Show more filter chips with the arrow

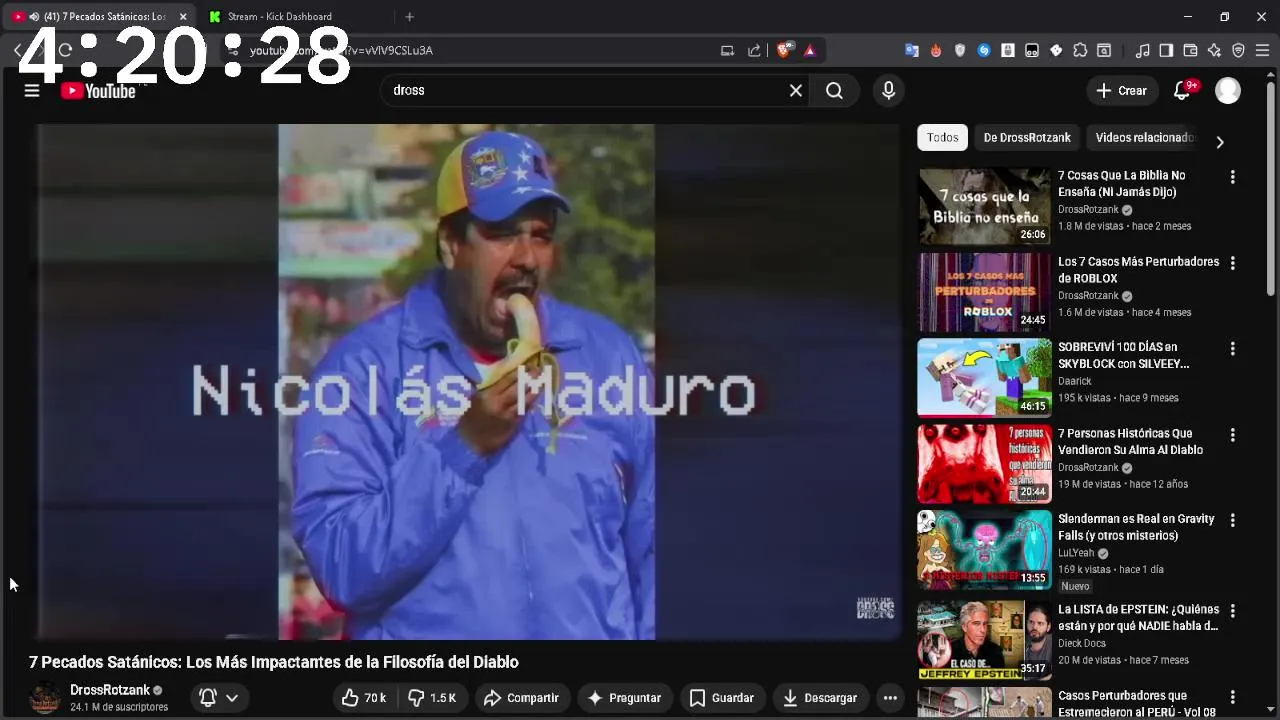[1220, 142]
